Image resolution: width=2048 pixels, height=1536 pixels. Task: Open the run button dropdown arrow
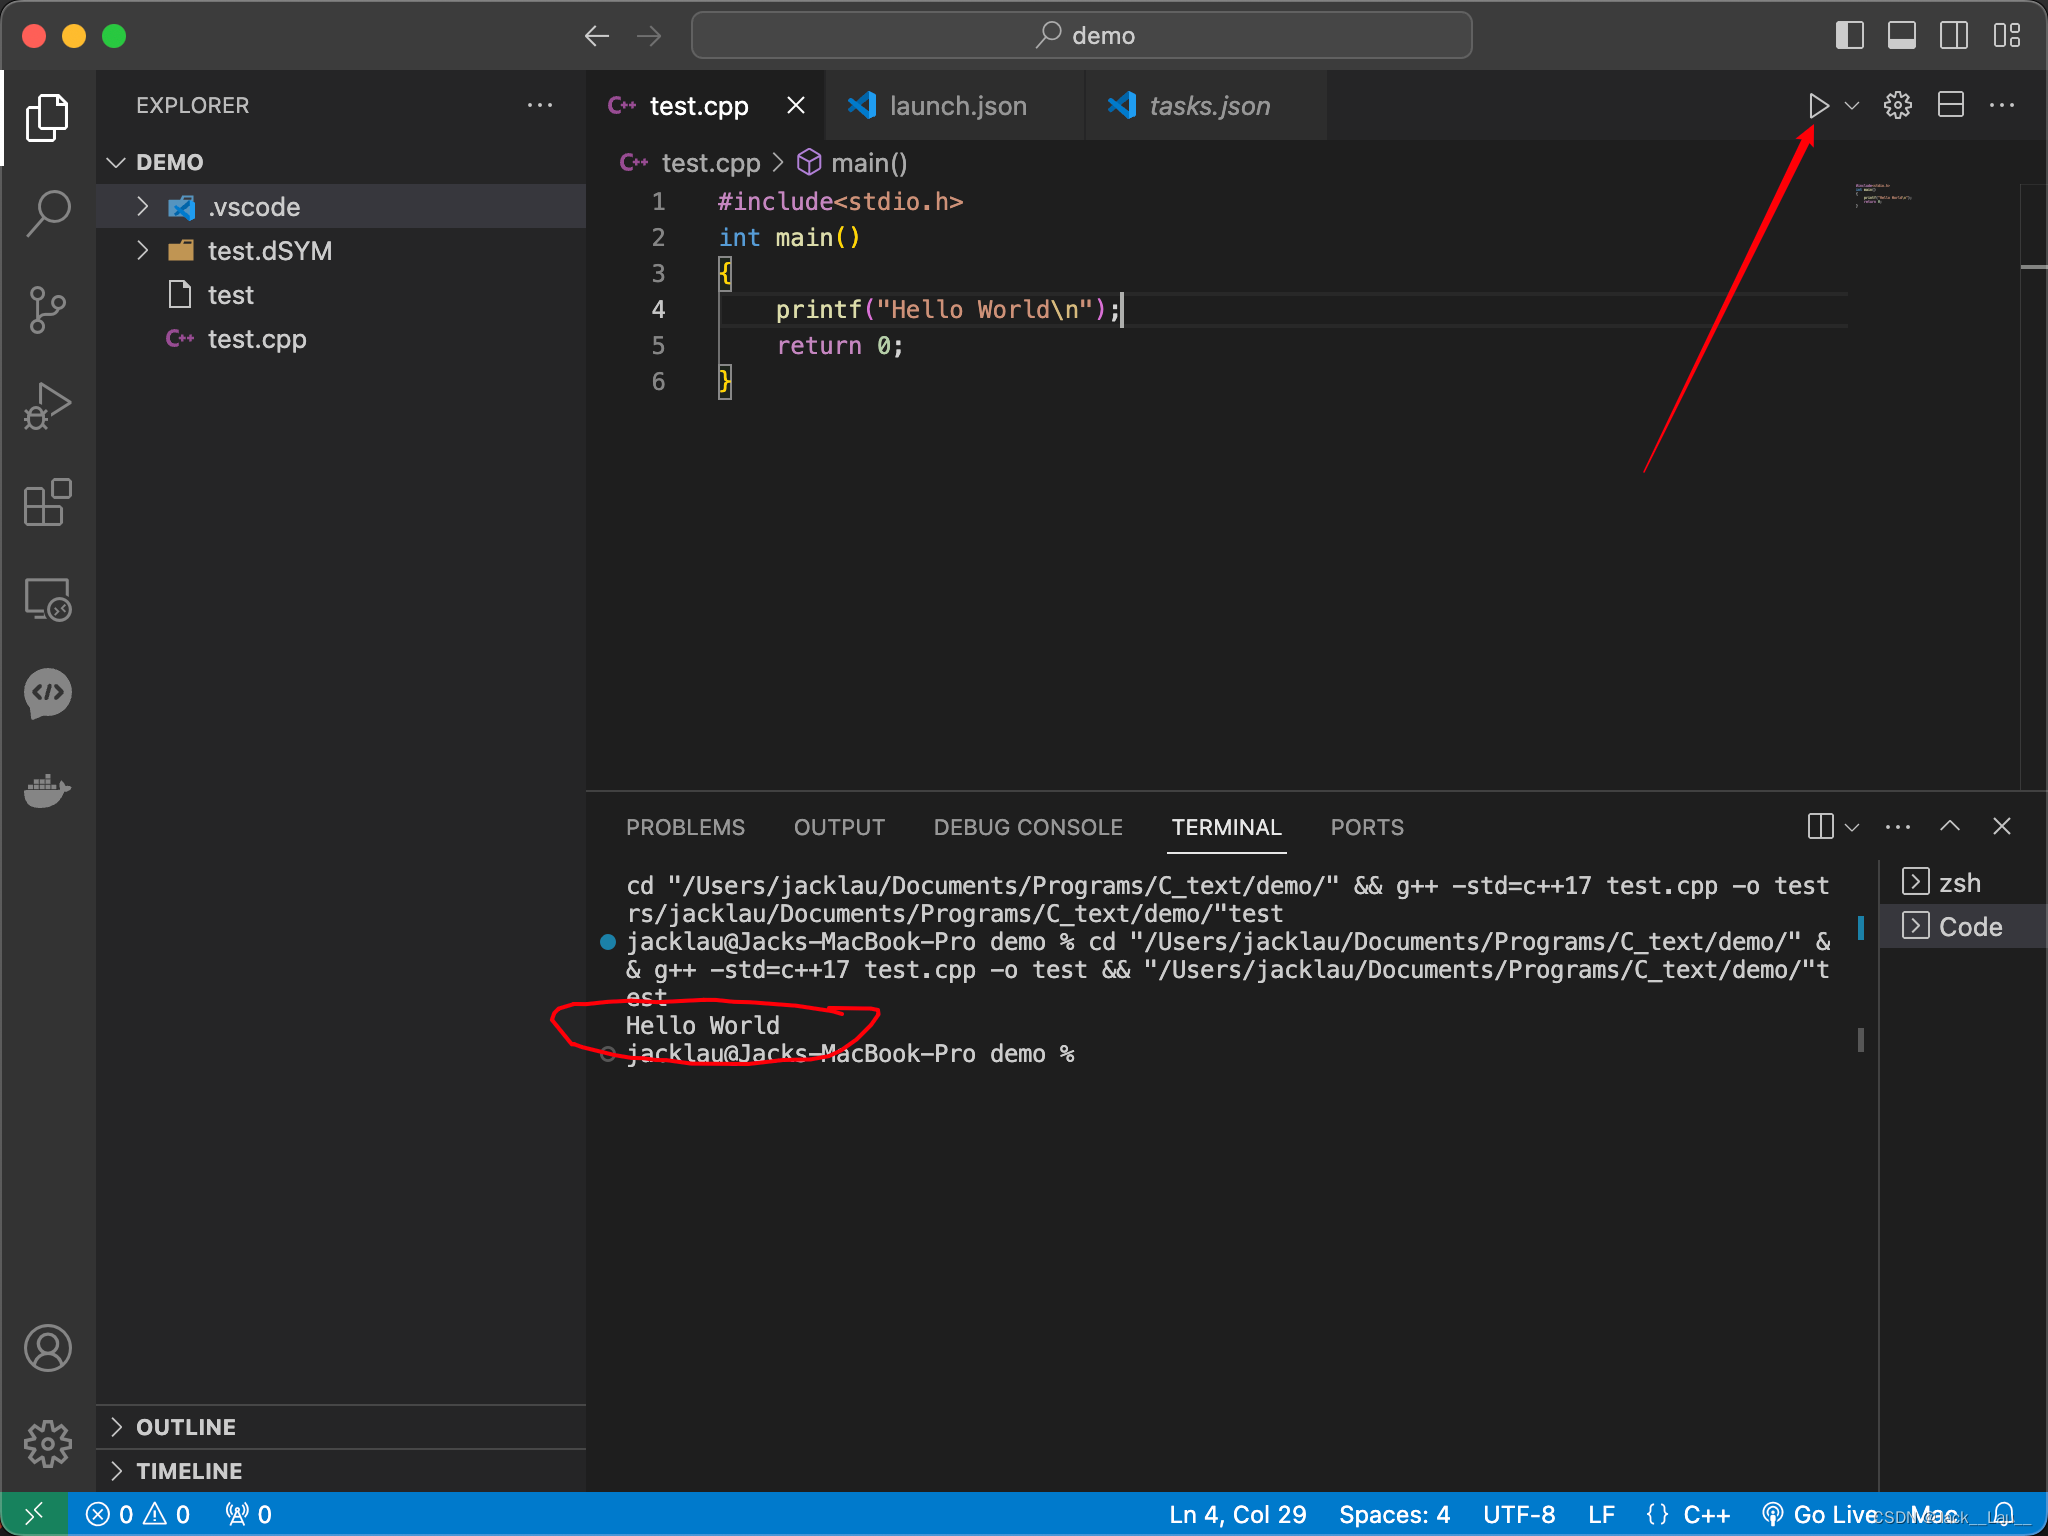click(1852, 106)
